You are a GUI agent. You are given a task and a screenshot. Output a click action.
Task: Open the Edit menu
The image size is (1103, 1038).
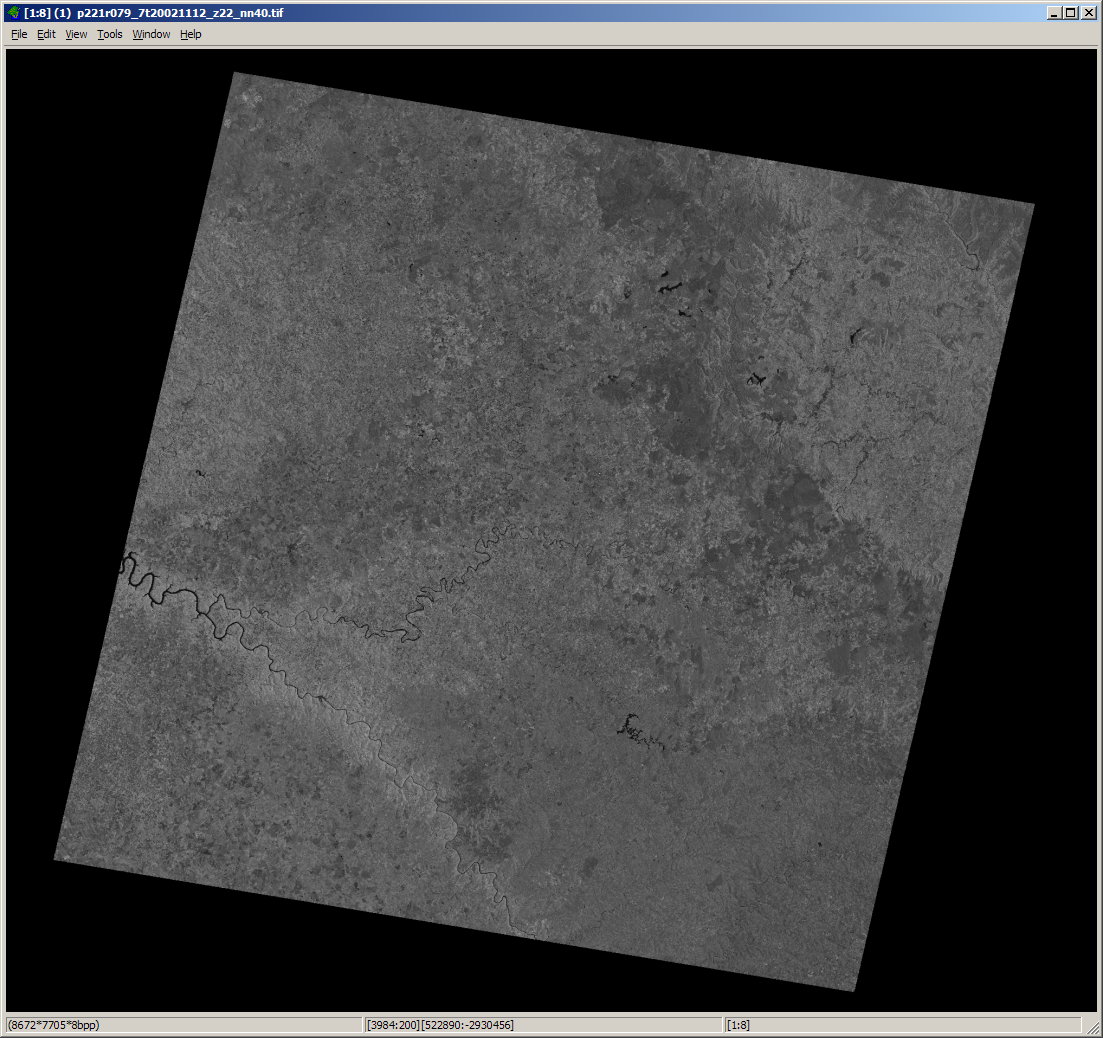coord(46,34)
